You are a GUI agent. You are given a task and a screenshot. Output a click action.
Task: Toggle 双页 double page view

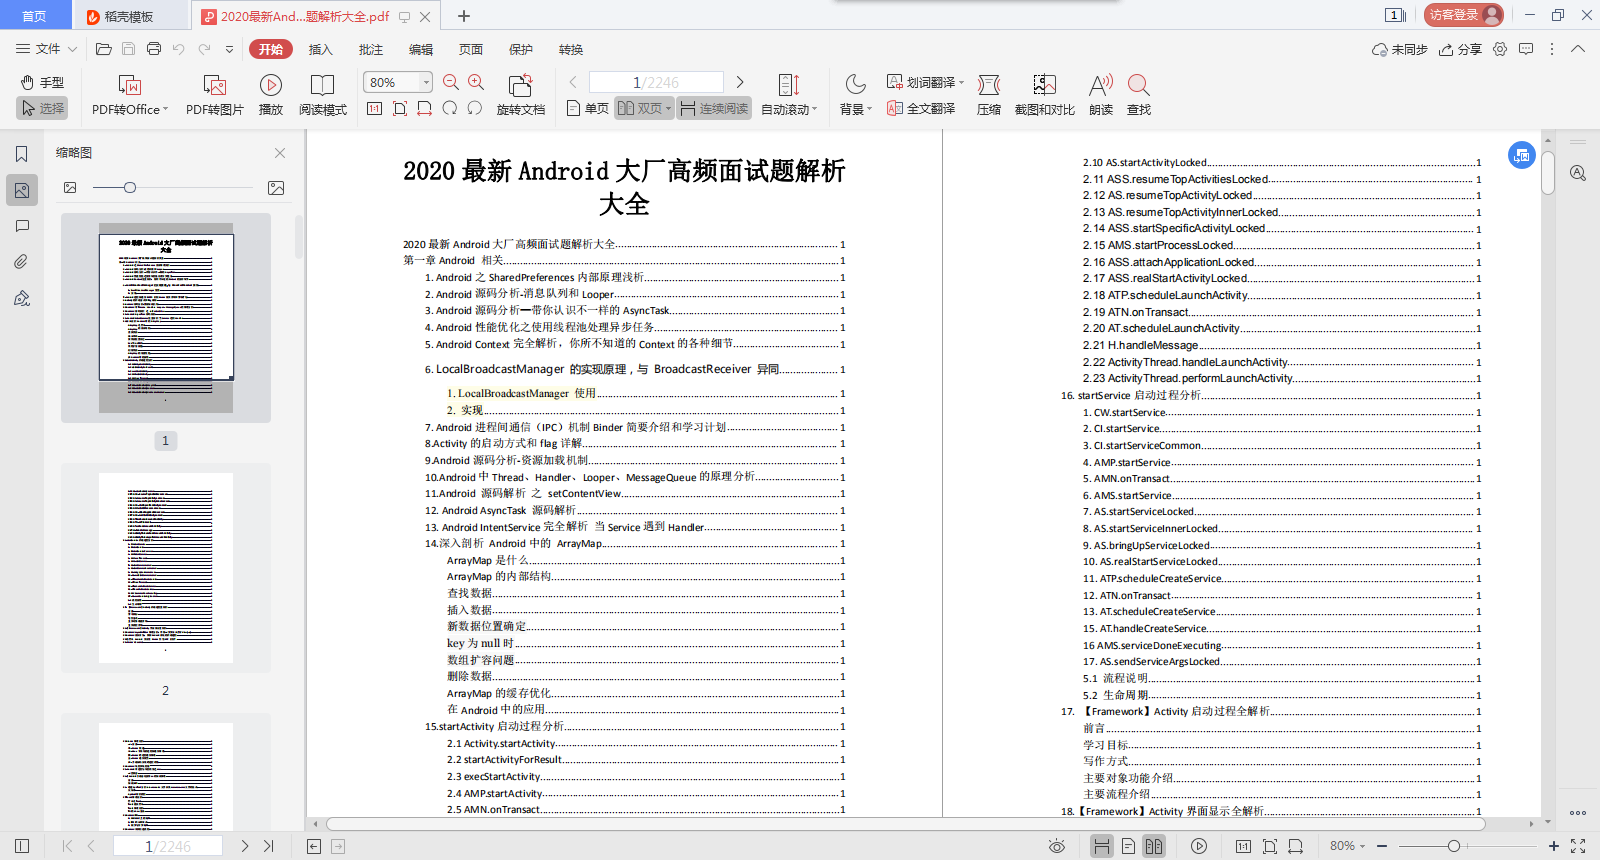644,108
